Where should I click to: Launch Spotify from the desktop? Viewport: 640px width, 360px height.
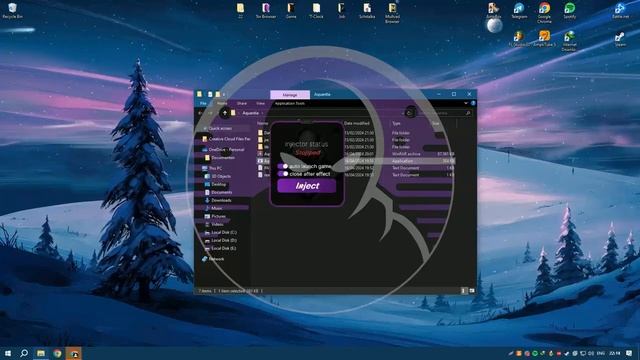click(x=570, y=11)
